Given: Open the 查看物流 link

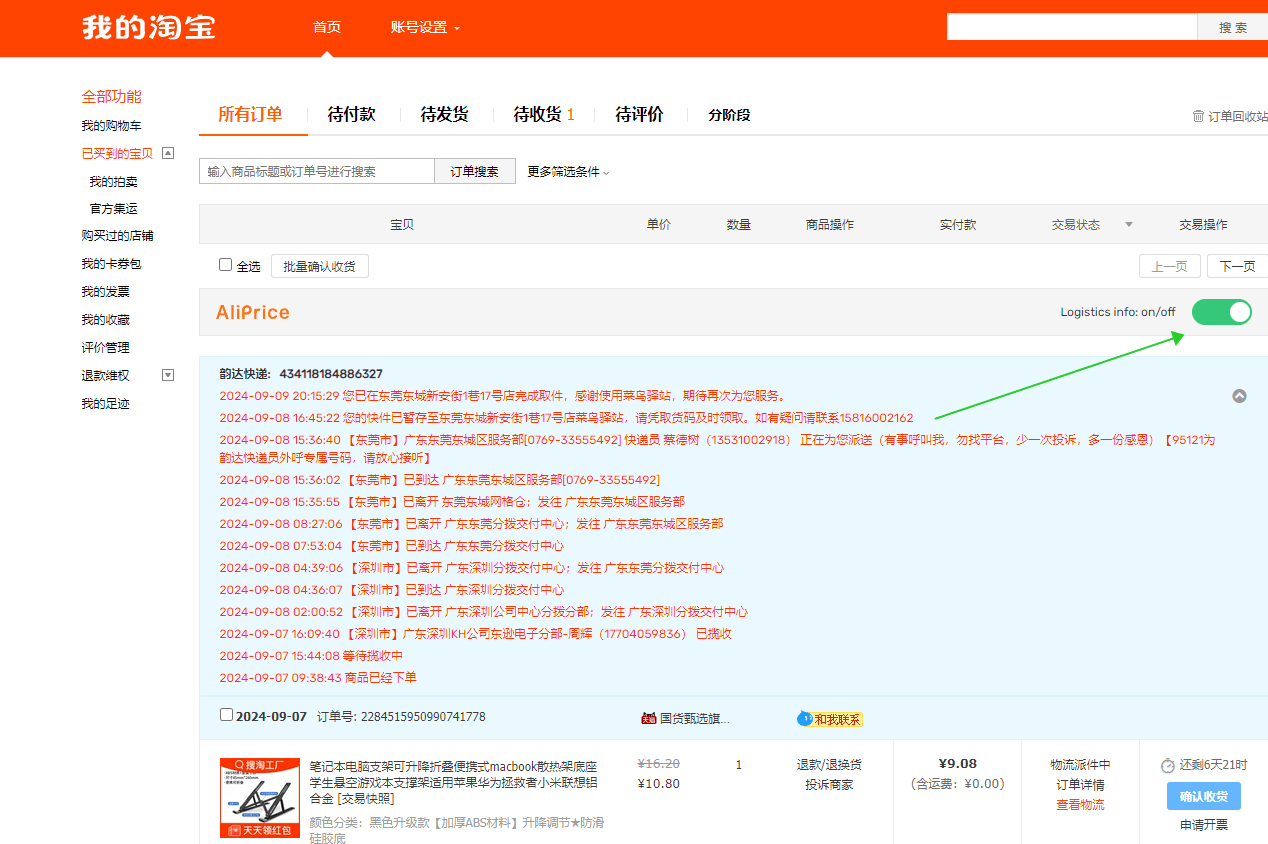Looking at the screenshot, I should click(x=1080, y=805).
